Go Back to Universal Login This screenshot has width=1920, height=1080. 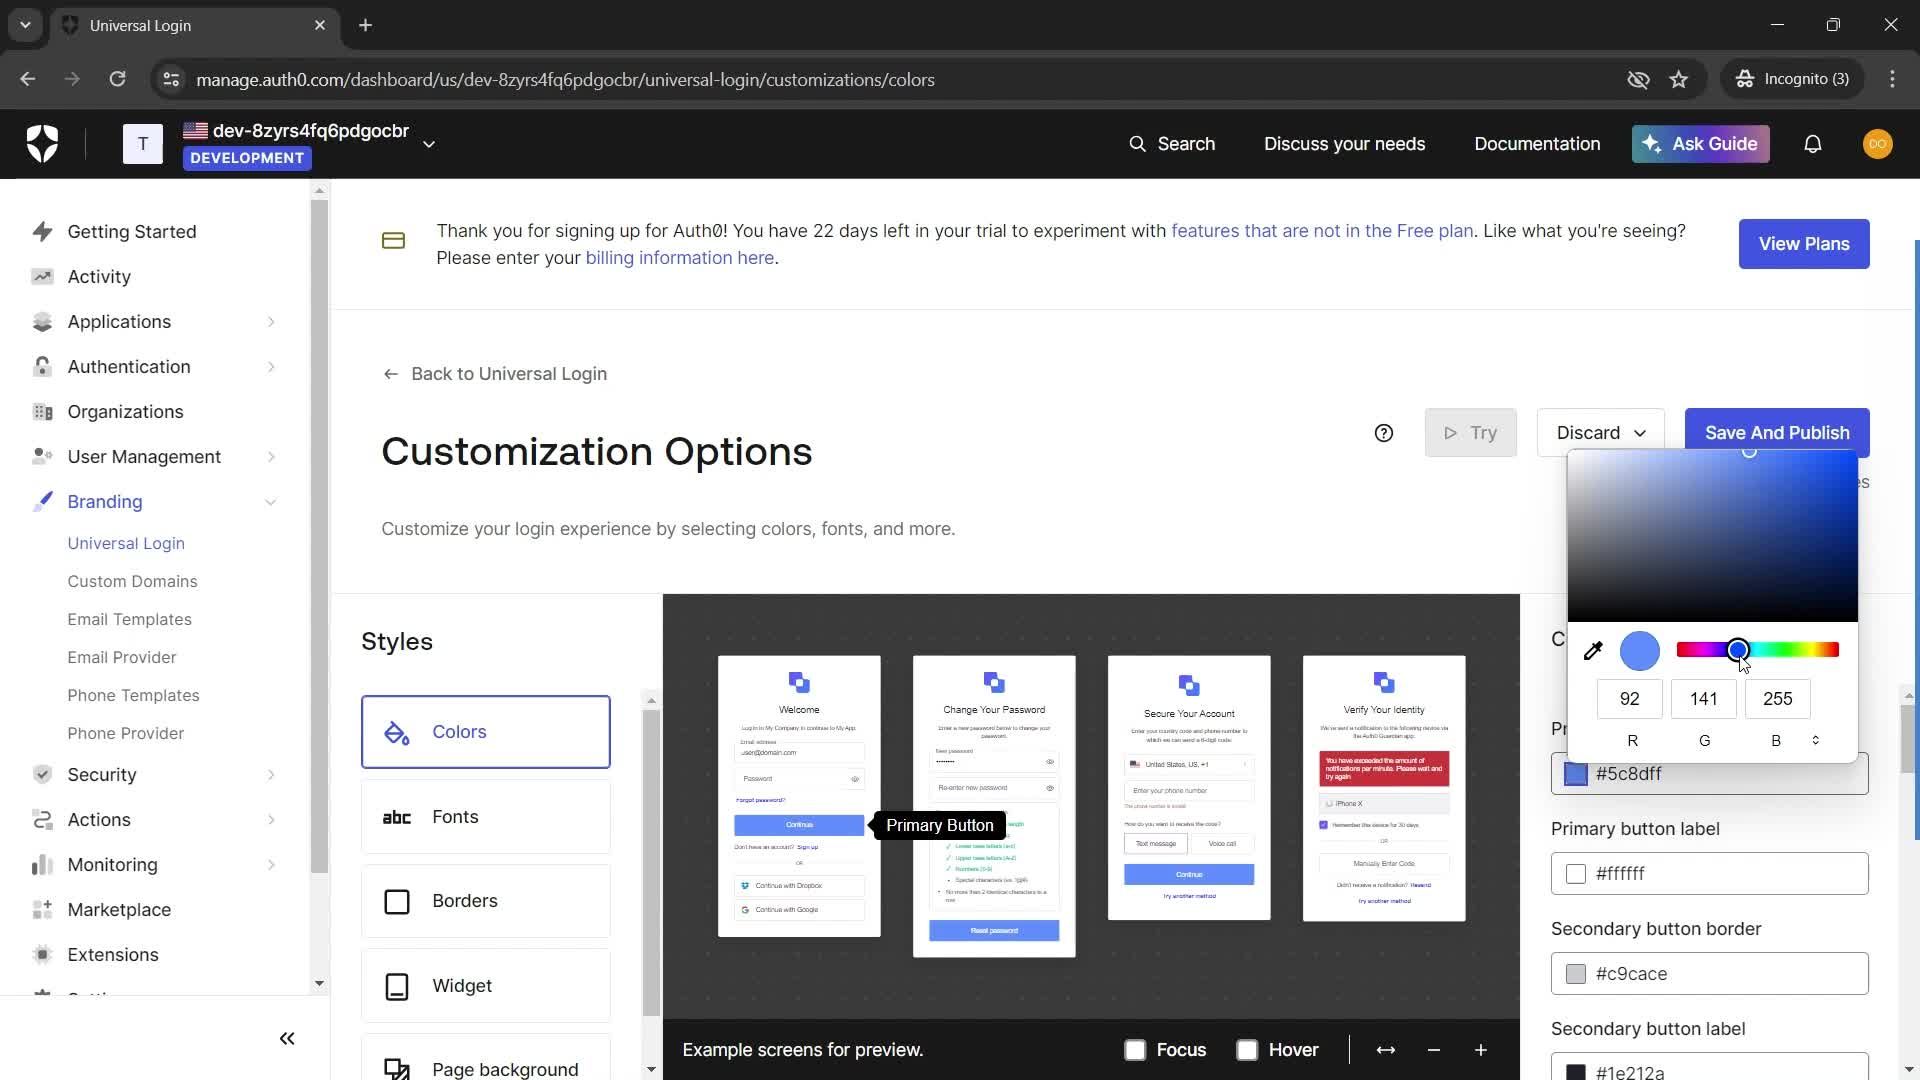(x=495, y=374)
